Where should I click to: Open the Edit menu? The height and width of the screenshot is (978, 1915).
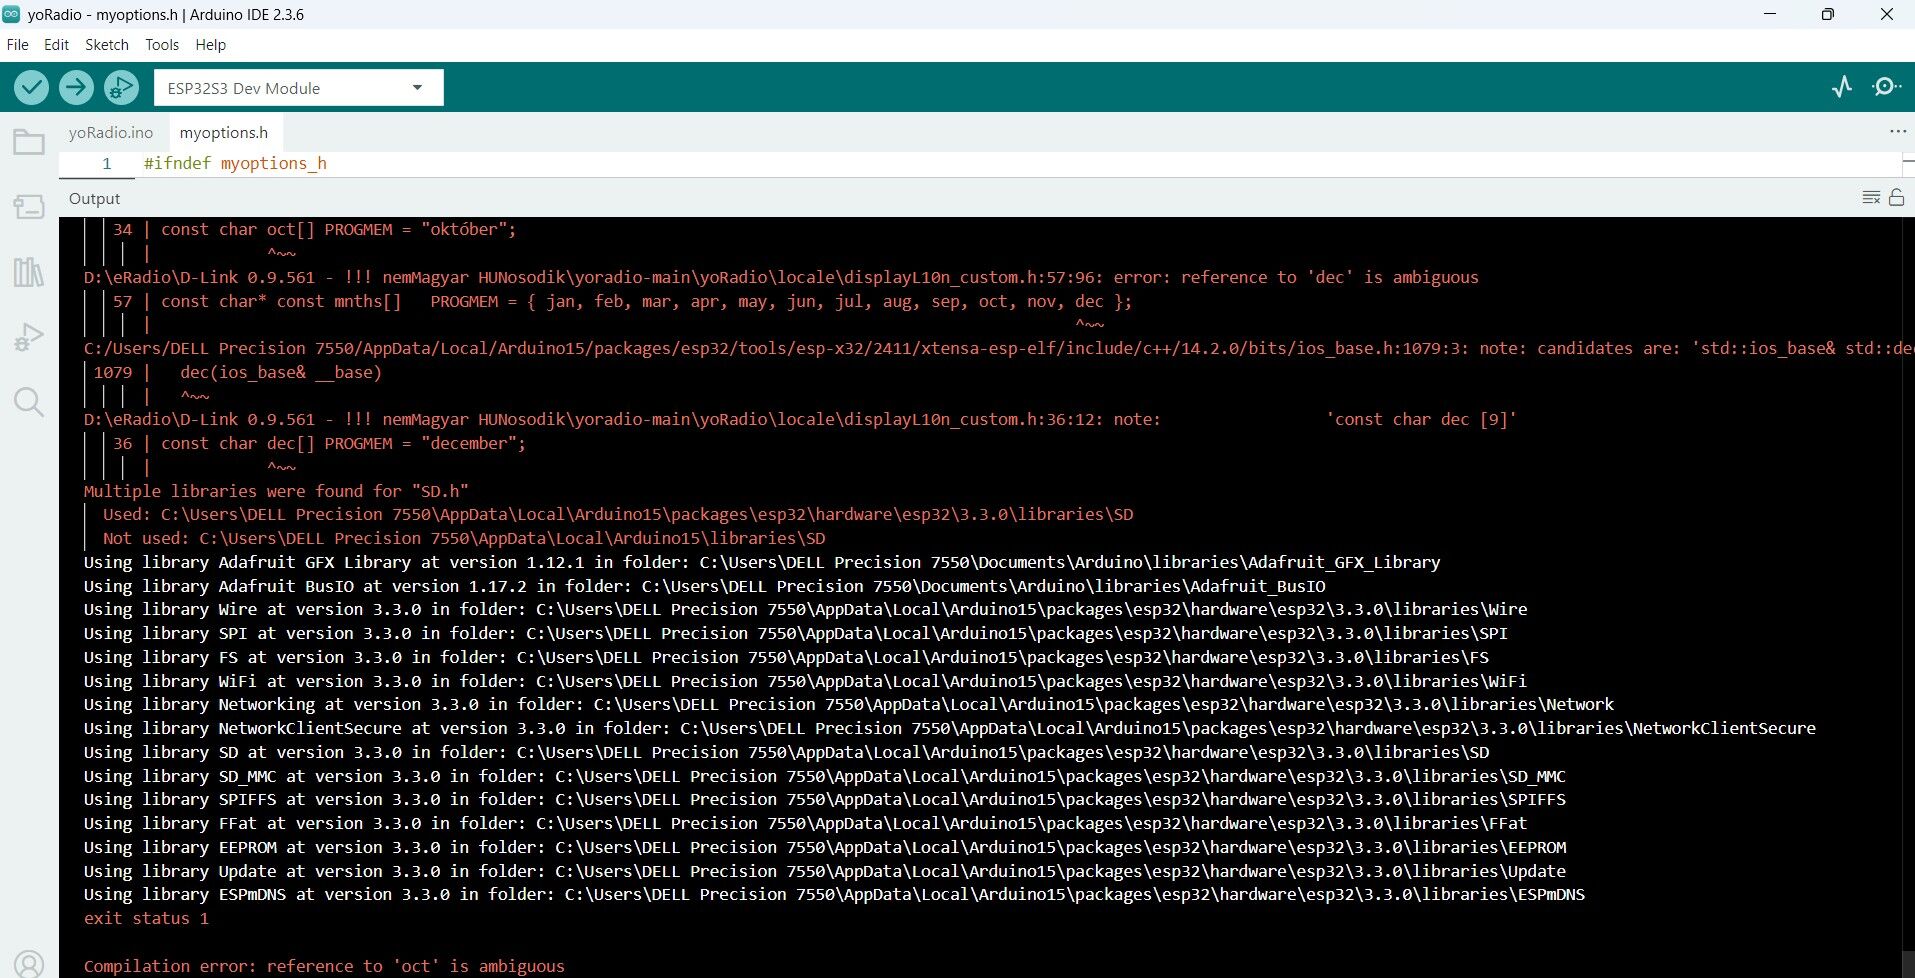pos(56,45)
